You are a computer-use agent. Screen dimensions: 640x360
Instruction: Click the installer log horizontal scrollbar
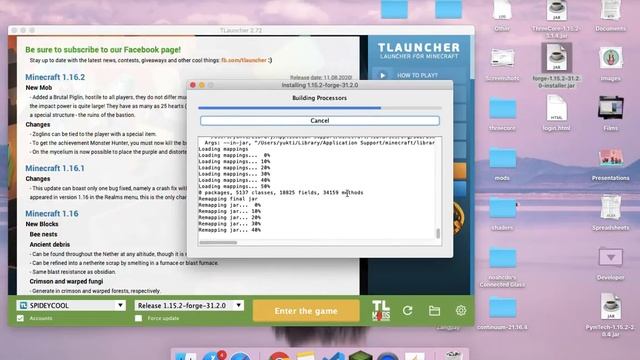tap(218, 242)
